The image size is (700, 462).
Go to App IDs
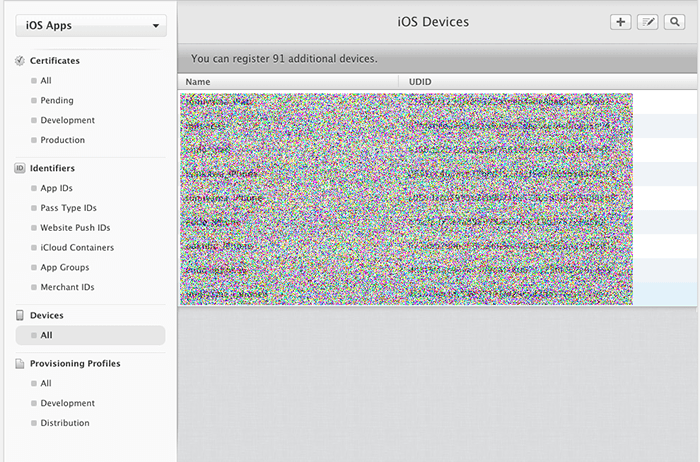click(x=56, y=188)
